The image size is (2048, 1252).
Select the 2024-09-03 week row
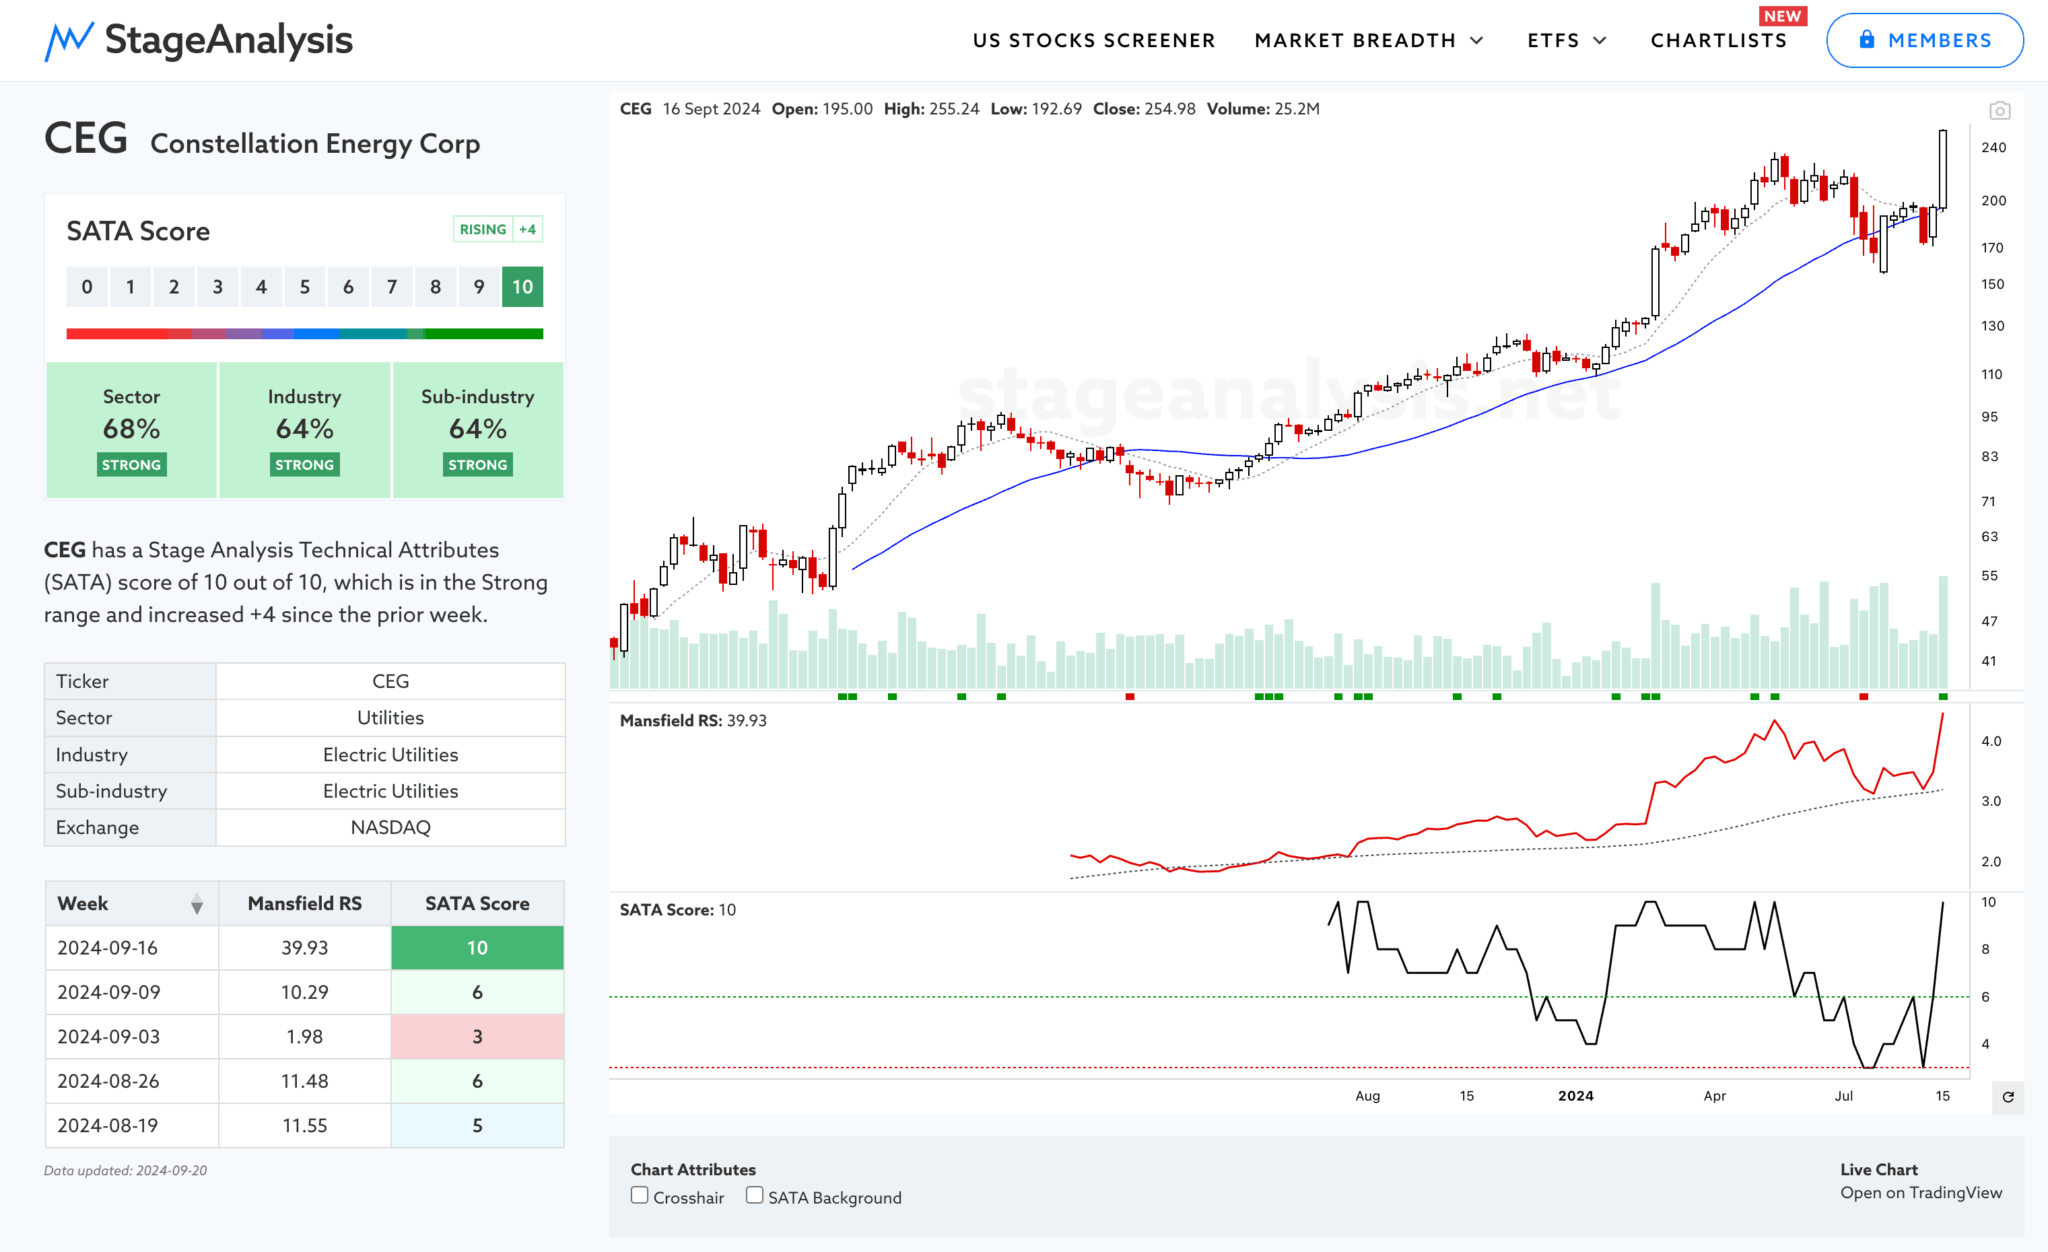click(x=305, y=1037)
